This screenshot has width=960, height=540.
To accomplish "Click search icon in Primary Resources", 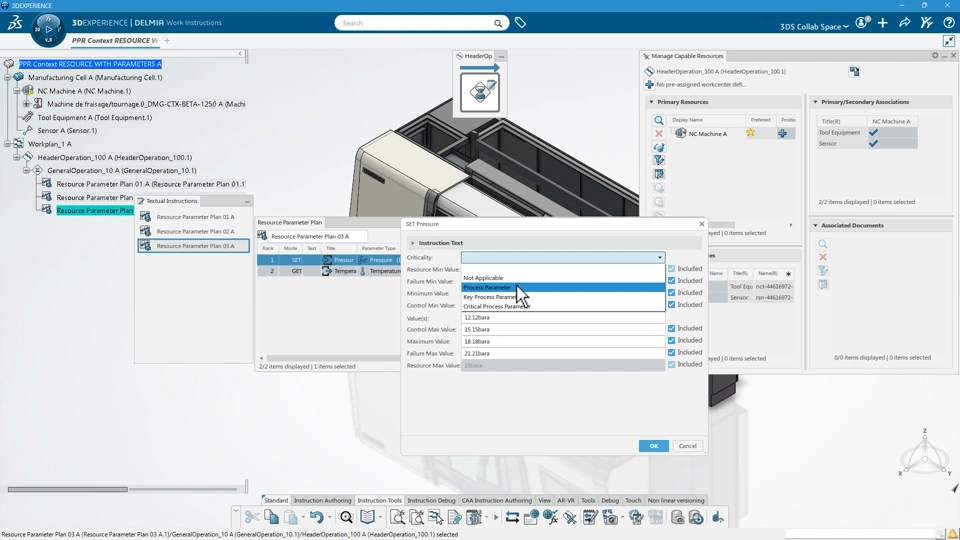I will (x=659, y=121).
